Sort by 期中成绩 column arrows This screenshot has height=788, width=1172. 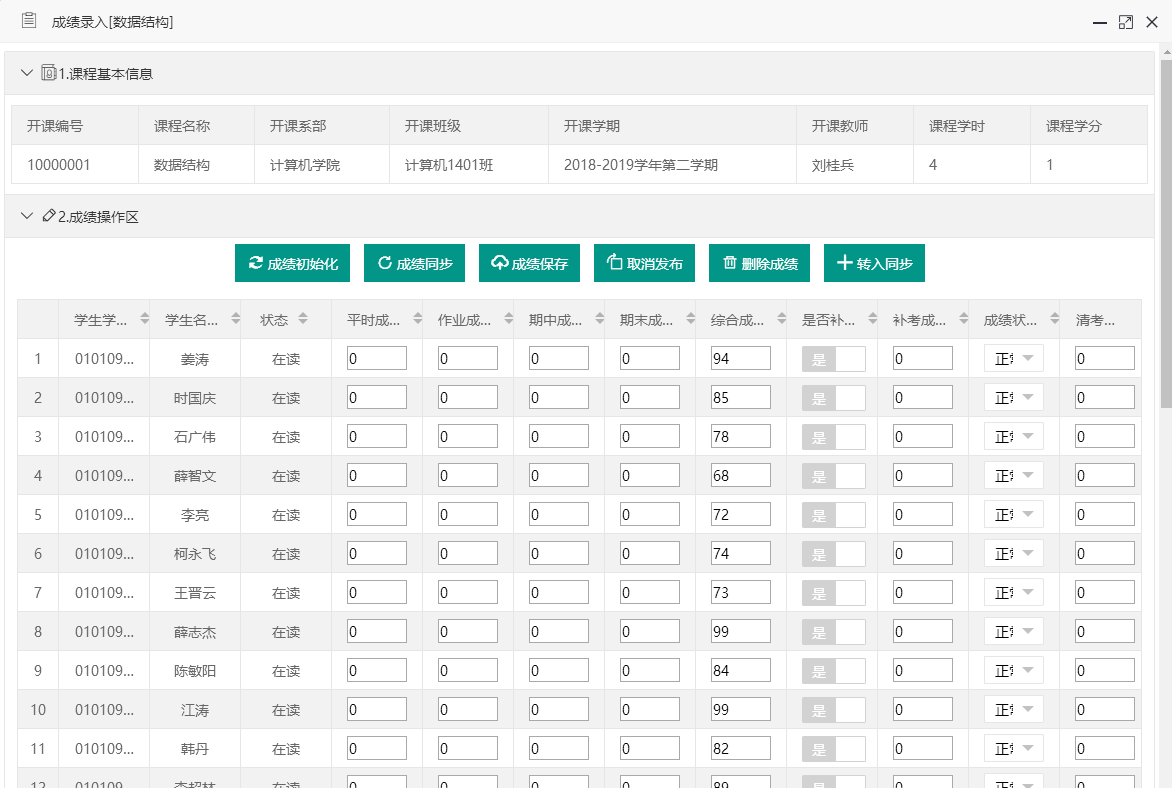coord(599,319)
